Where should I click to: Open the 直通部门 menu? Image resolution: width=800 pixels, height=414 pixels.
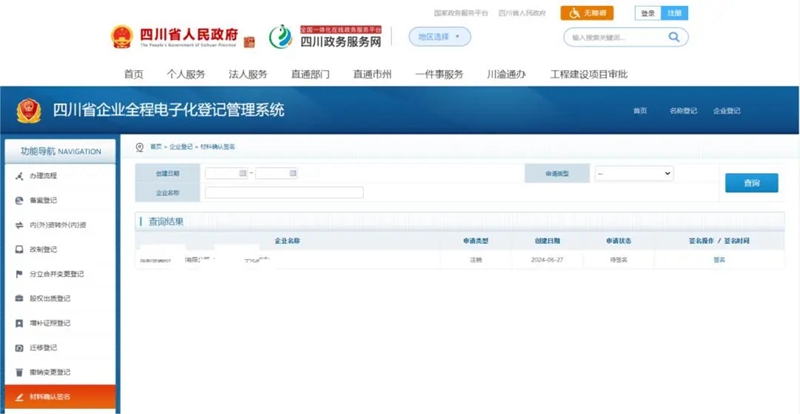click(x=310, y=75)
